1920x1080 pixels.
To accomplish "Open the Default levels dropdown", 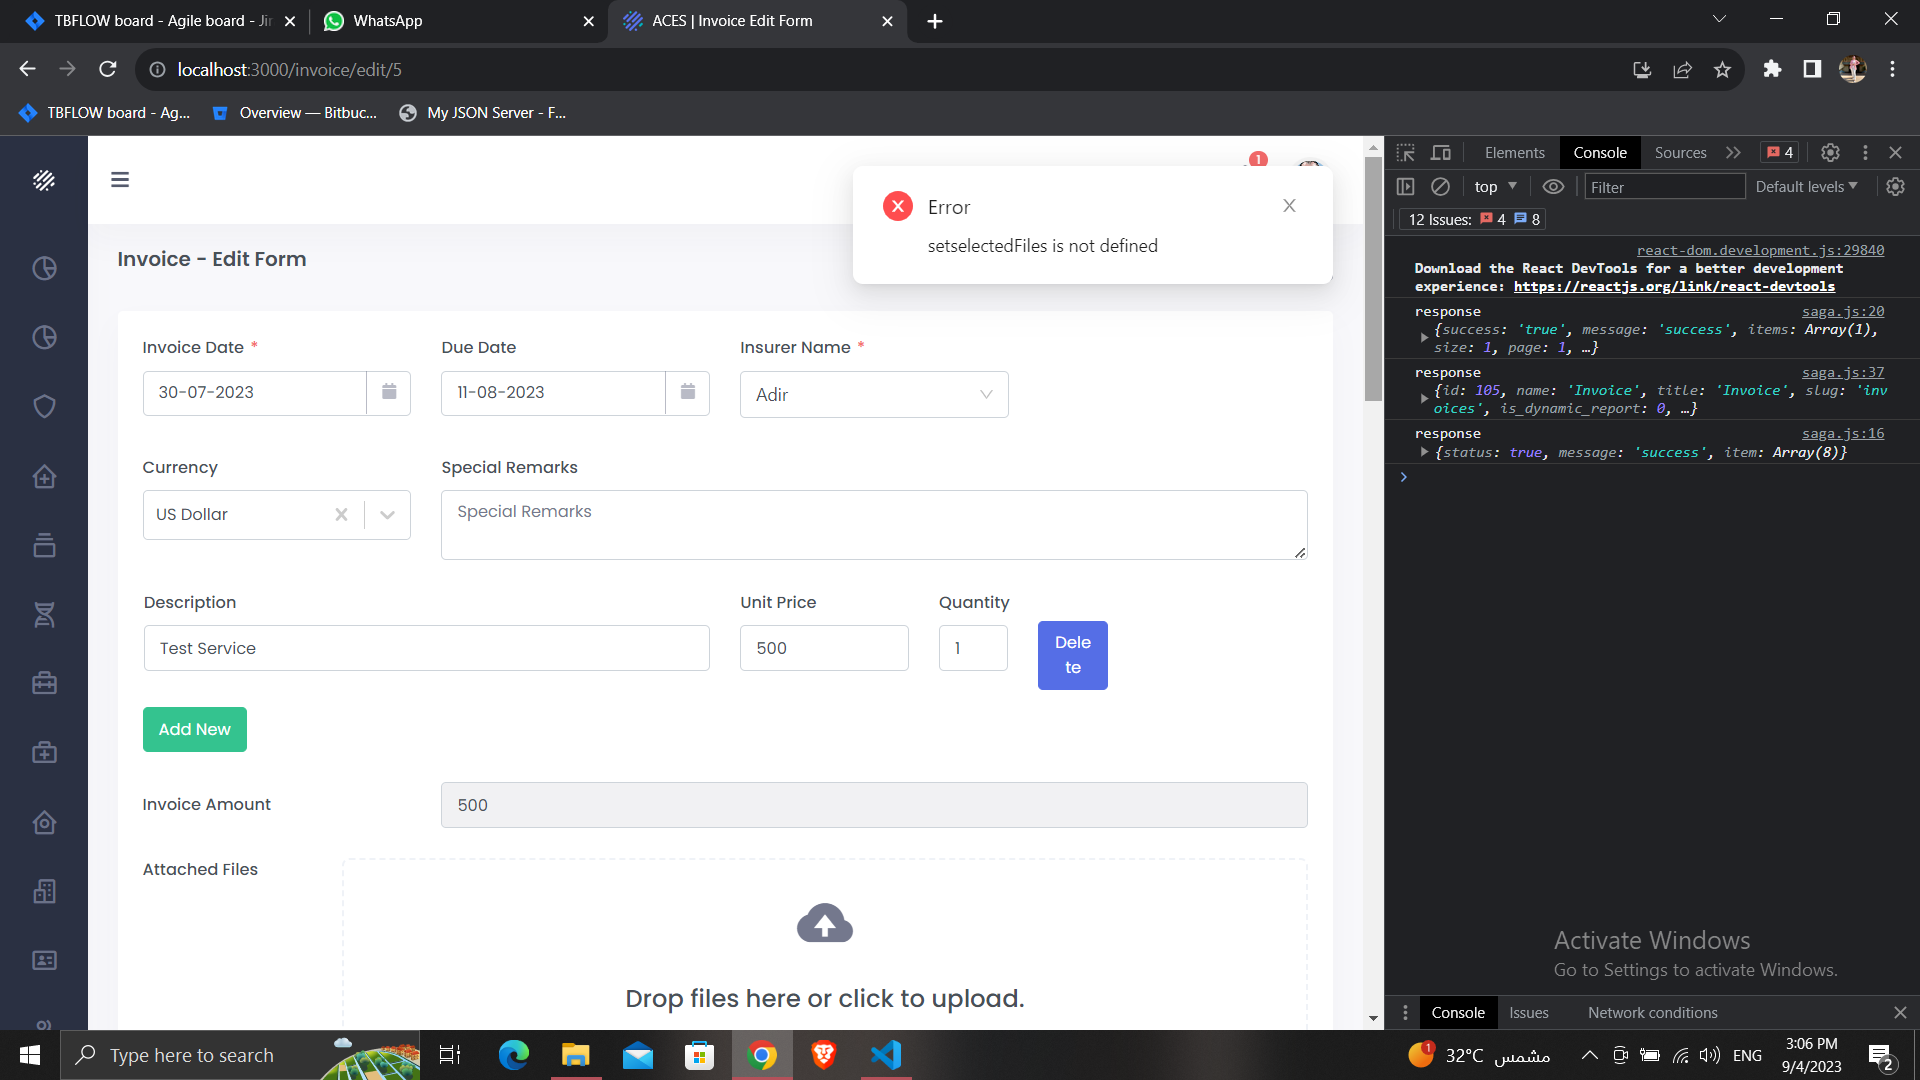I will click(x=1806, y=187).
